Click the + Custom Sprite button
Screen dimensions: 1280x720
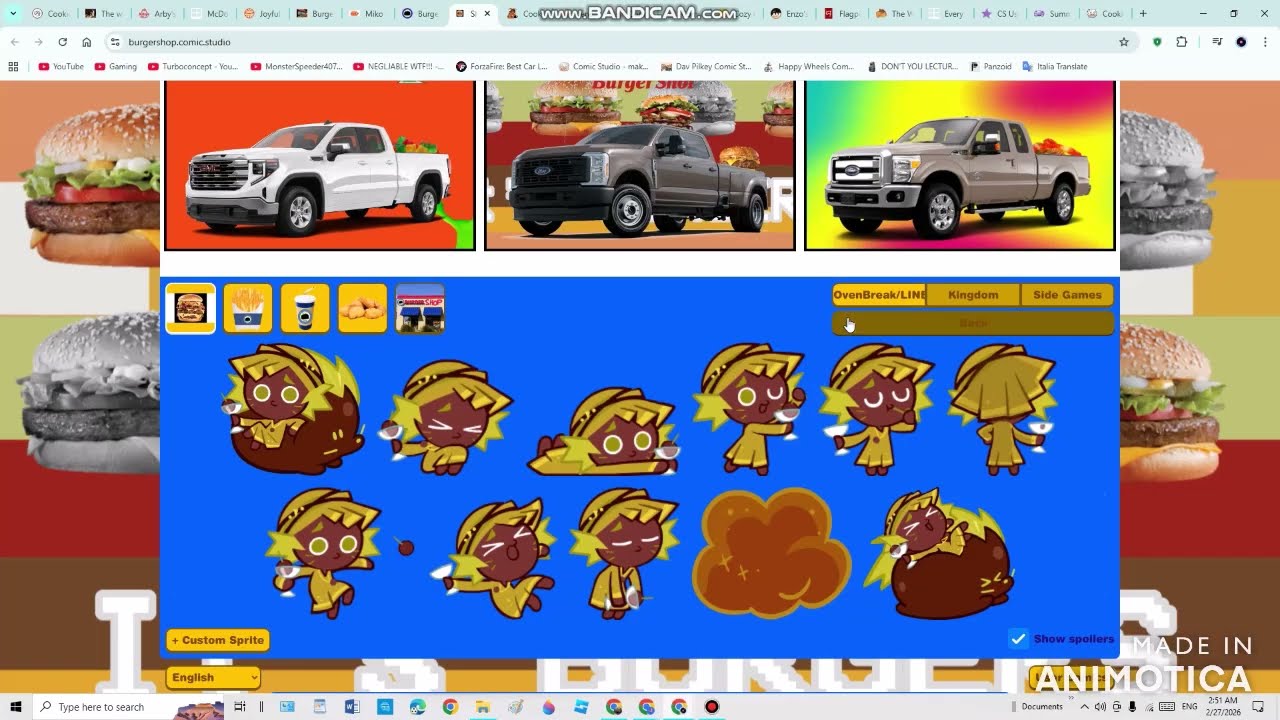point(218,640)
